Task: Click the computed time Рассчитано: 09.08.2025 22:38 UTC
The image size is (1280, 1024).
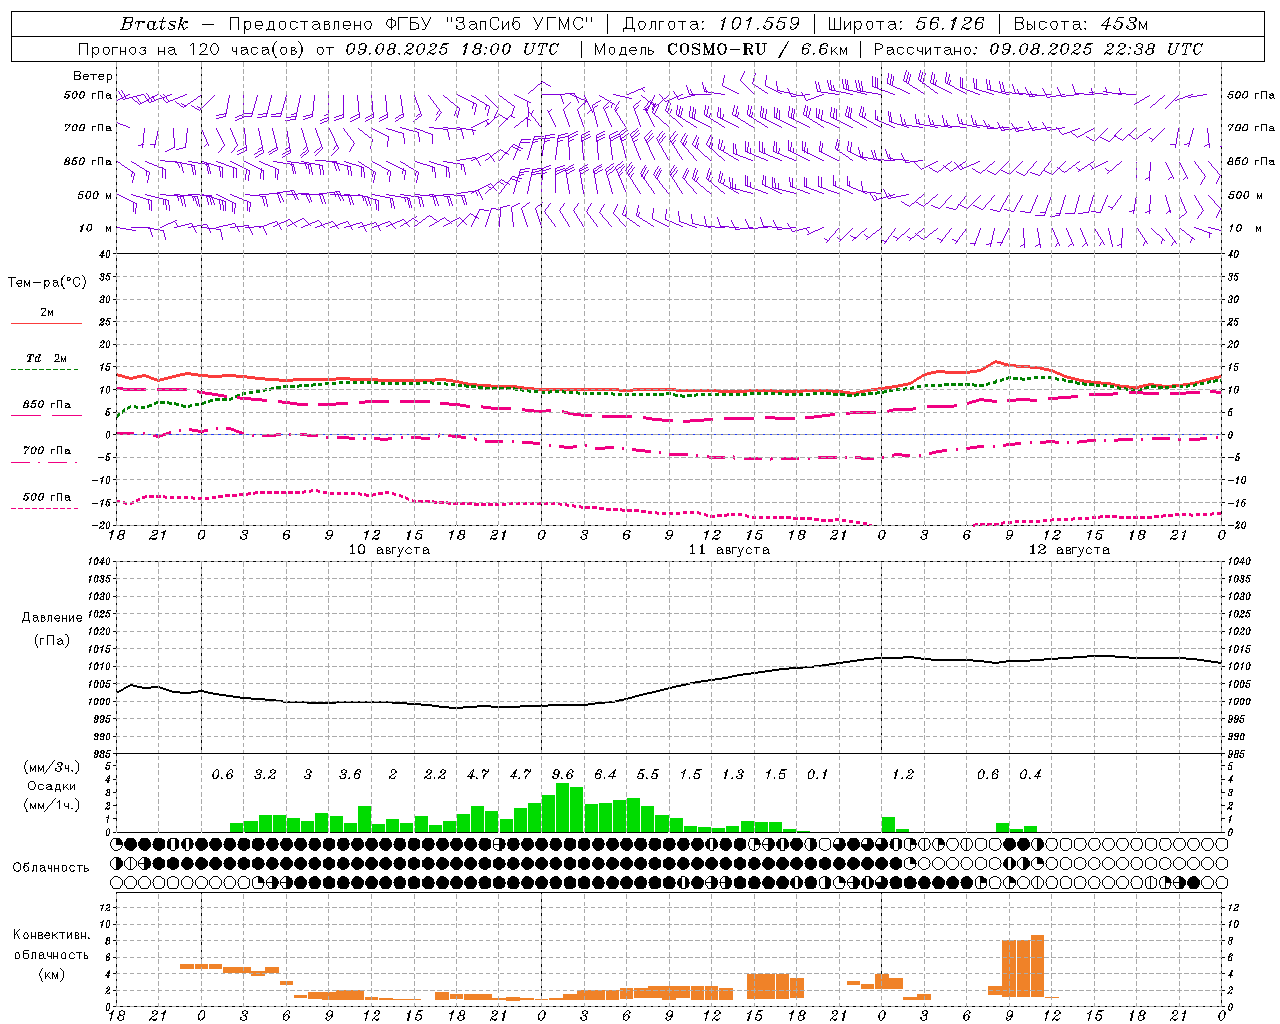Action: click(x=1038, y=49)
